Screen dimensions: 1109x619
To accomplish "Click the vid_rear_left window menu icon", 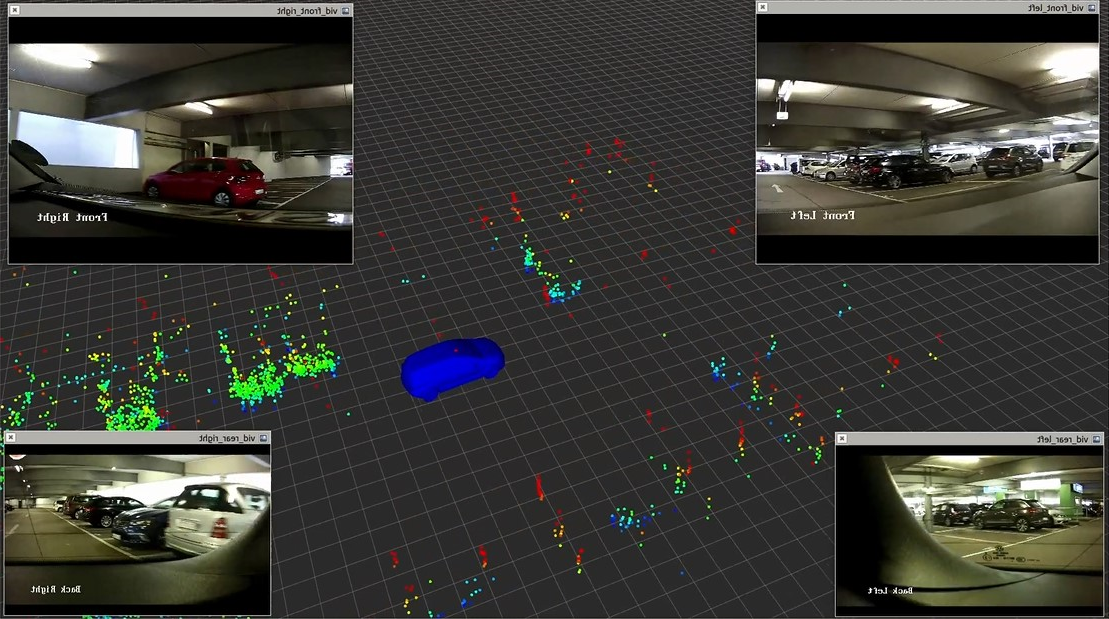I will tap(1097, 438).
